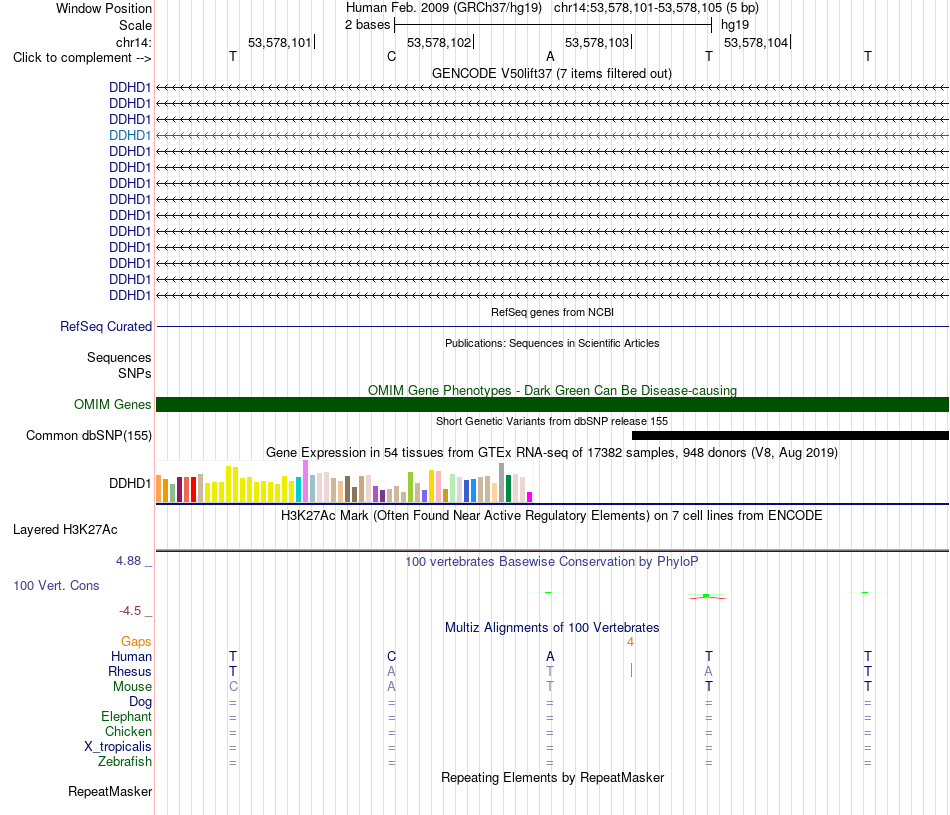
Task: Click the '2 bases' scale text
Action: click(368, 25)
